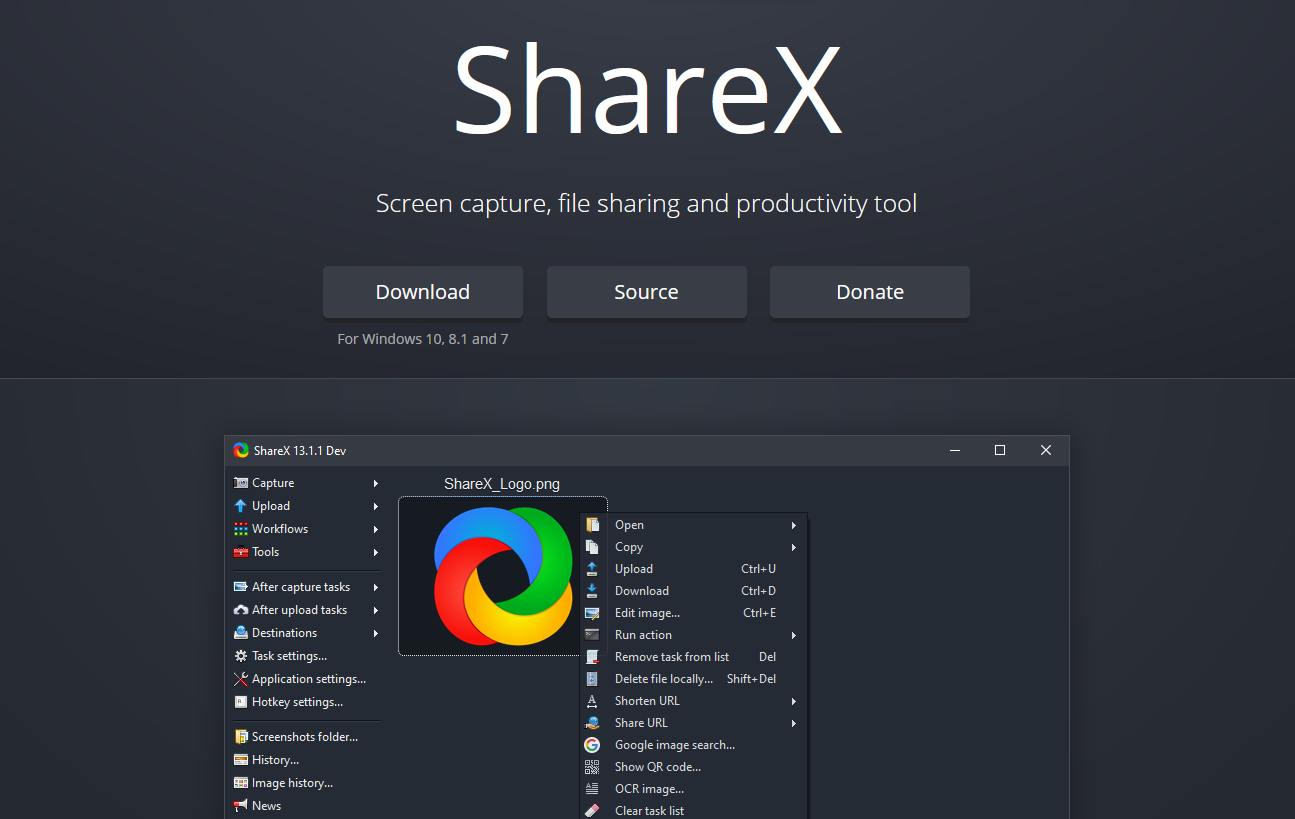Click the Download icon in context menu
The width and height of the screenshot is (1295, 819).
point(592,591)
